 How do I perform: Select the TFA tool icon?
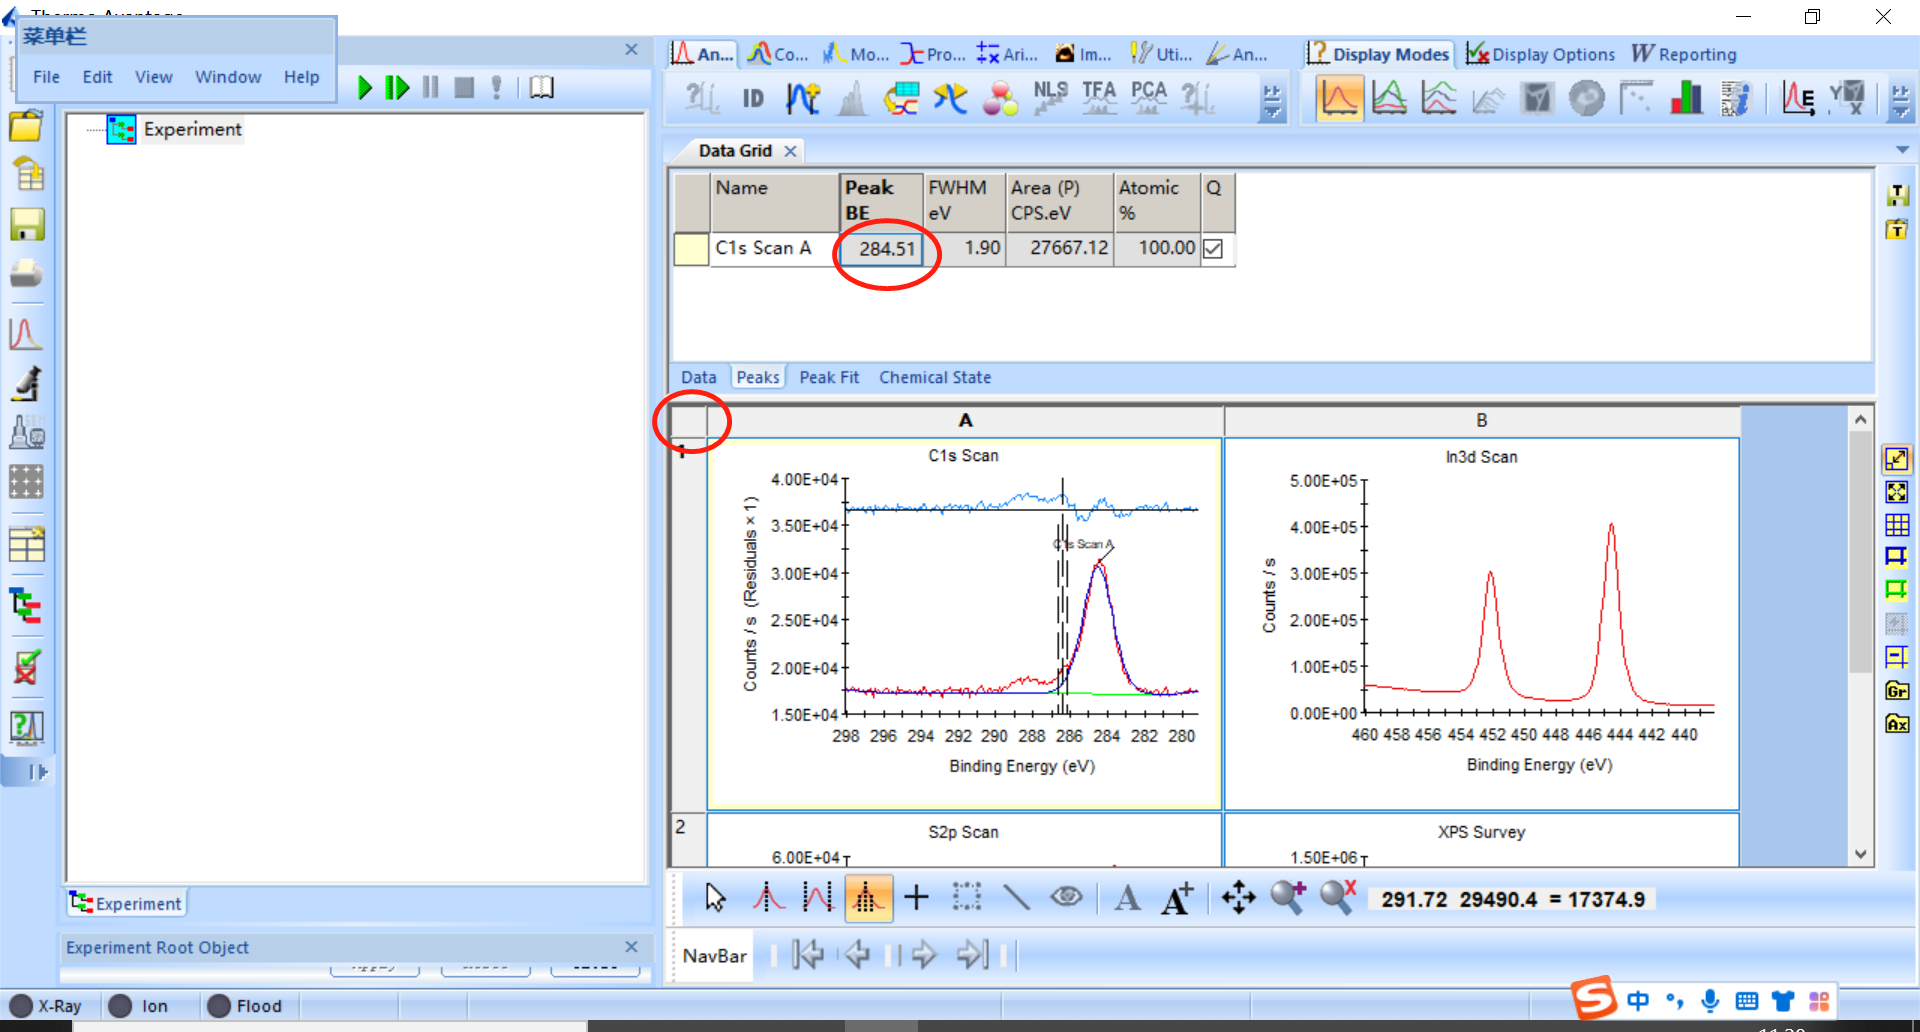coord(1099,97)
